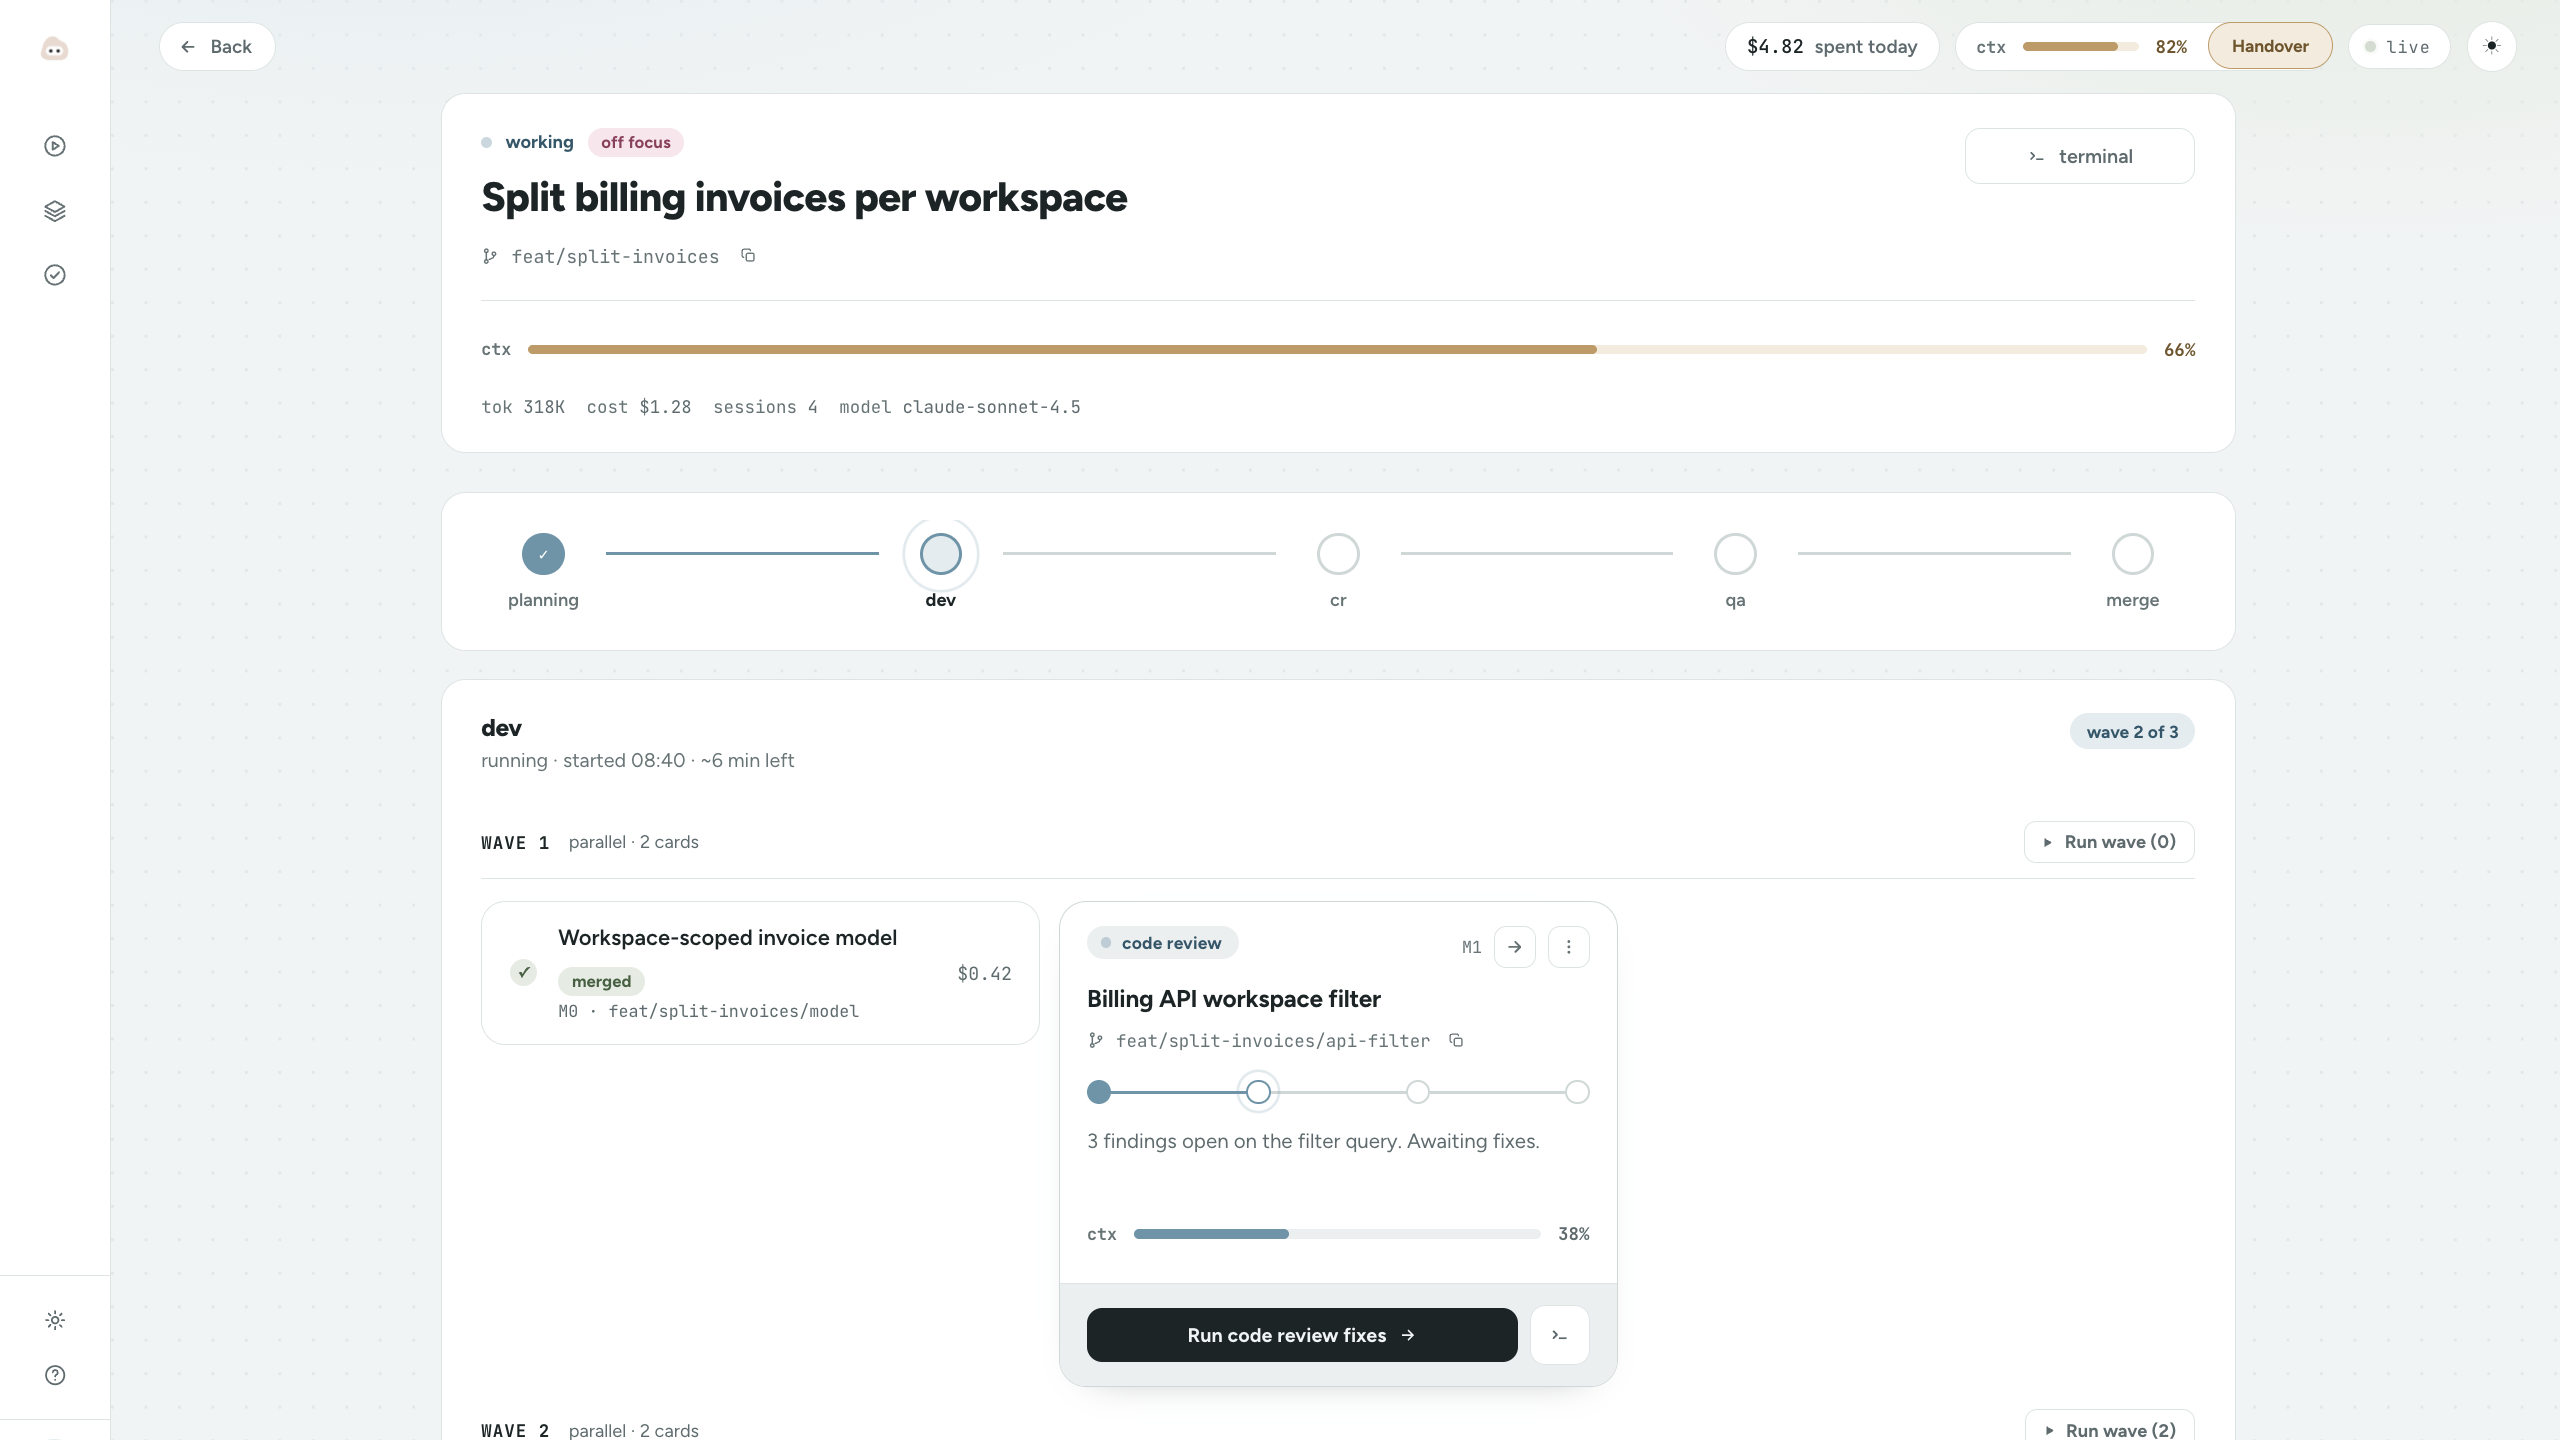Click the top 82% ctx usage bar
Viewport: 2560px width, 1440px height.
(x=2080, y=47)
